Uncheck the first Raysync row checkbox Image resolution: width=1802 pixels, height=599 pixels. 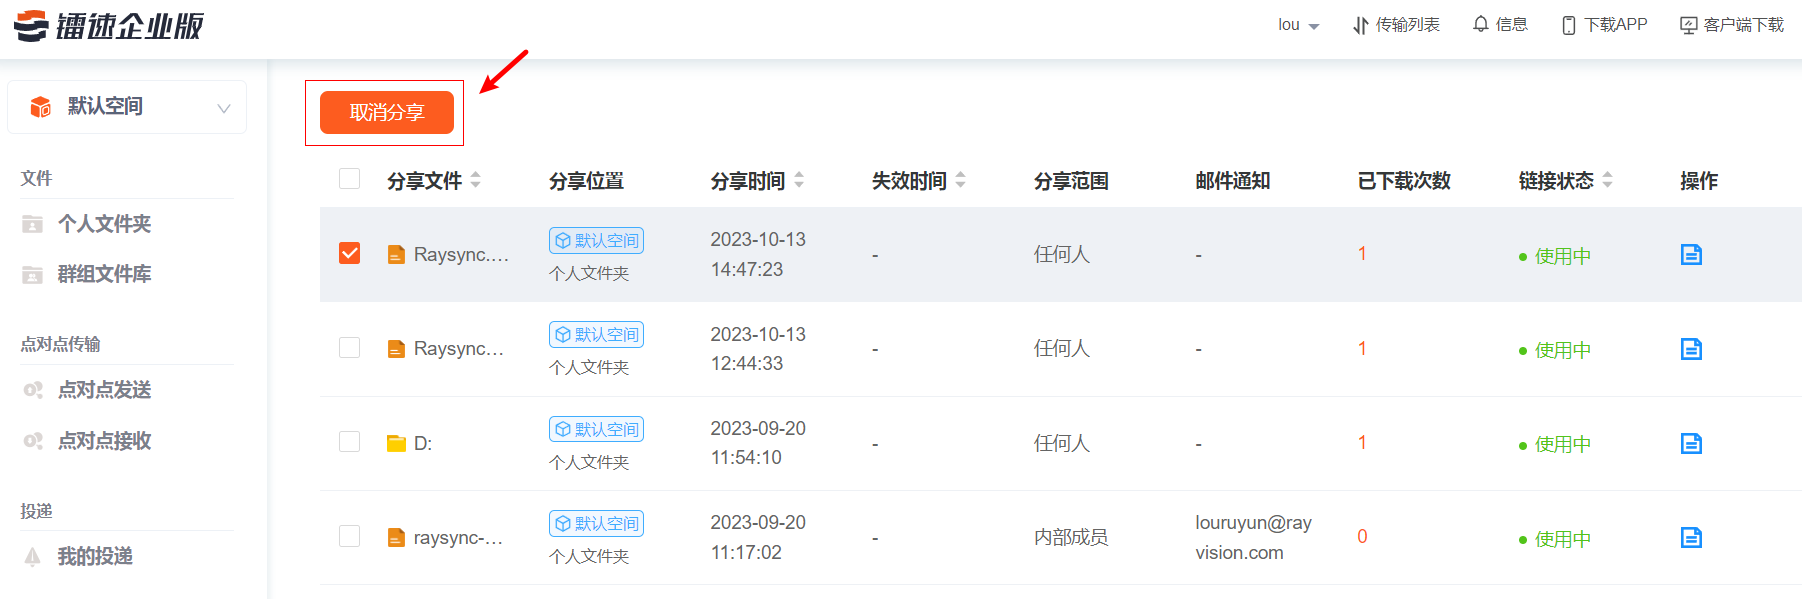point(349,253)
